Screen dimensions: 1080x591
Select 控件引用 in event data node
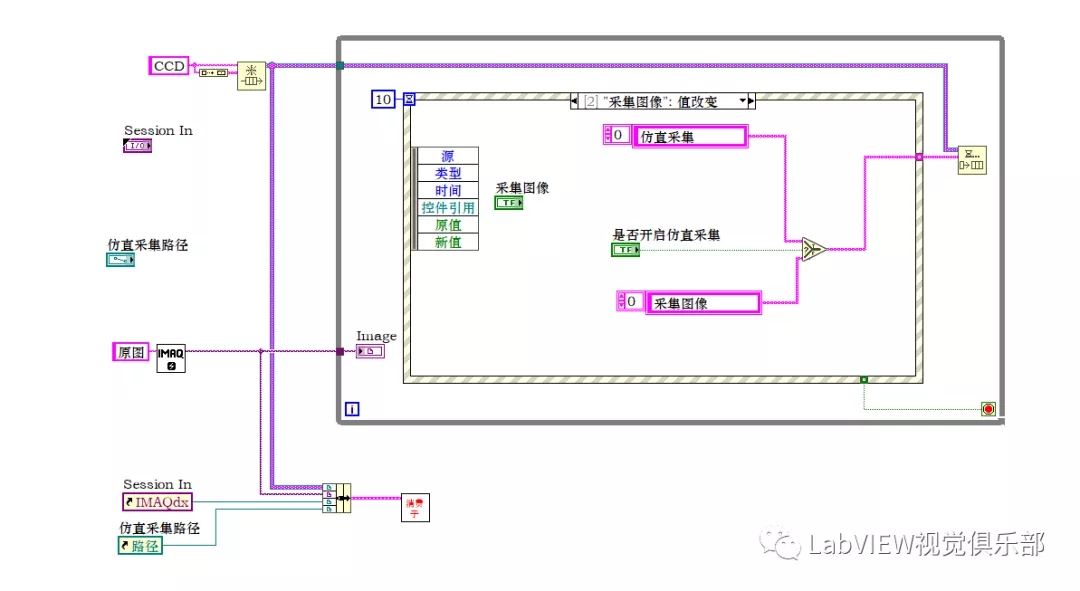447,207
